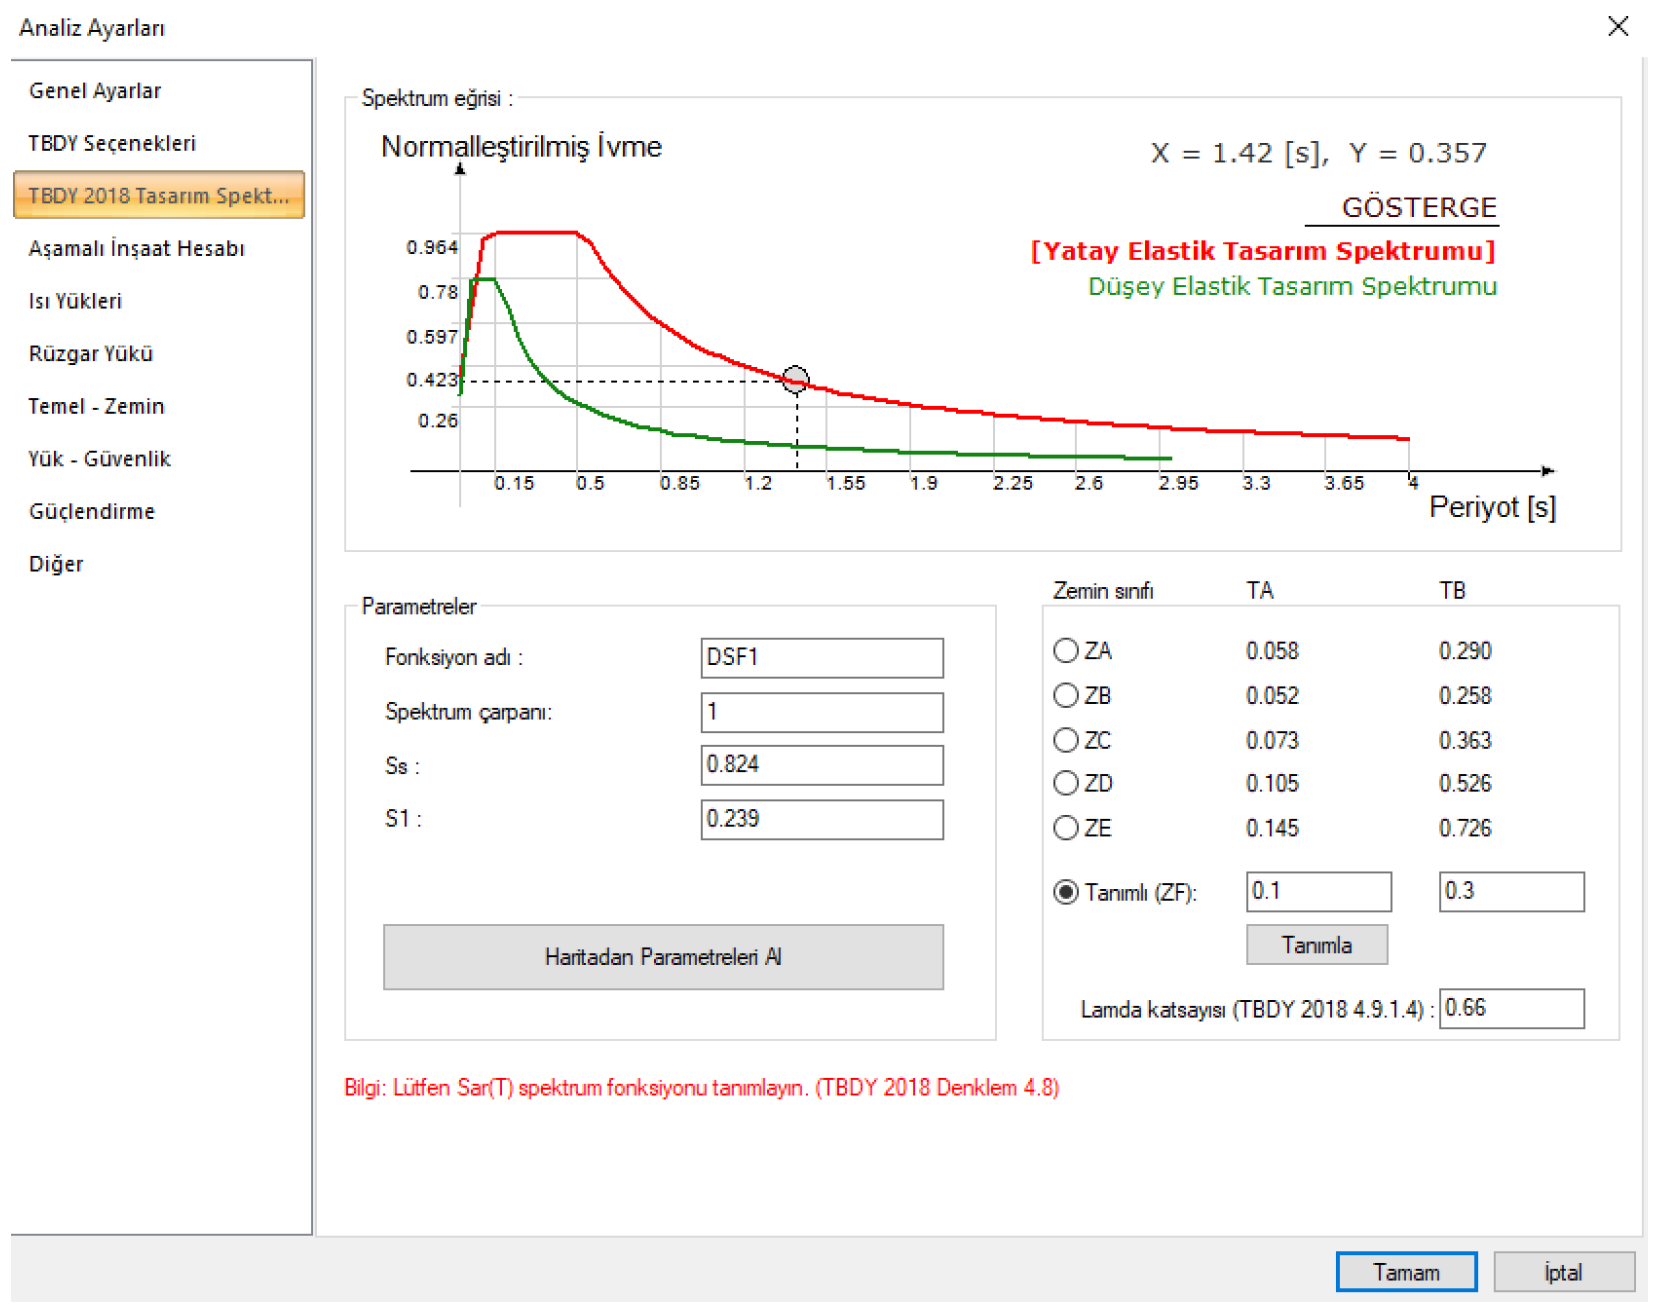This screenshot has height=1312, width=1657.
Task: Select ZC soil class radio button
Action: (x=1066, y=740)
